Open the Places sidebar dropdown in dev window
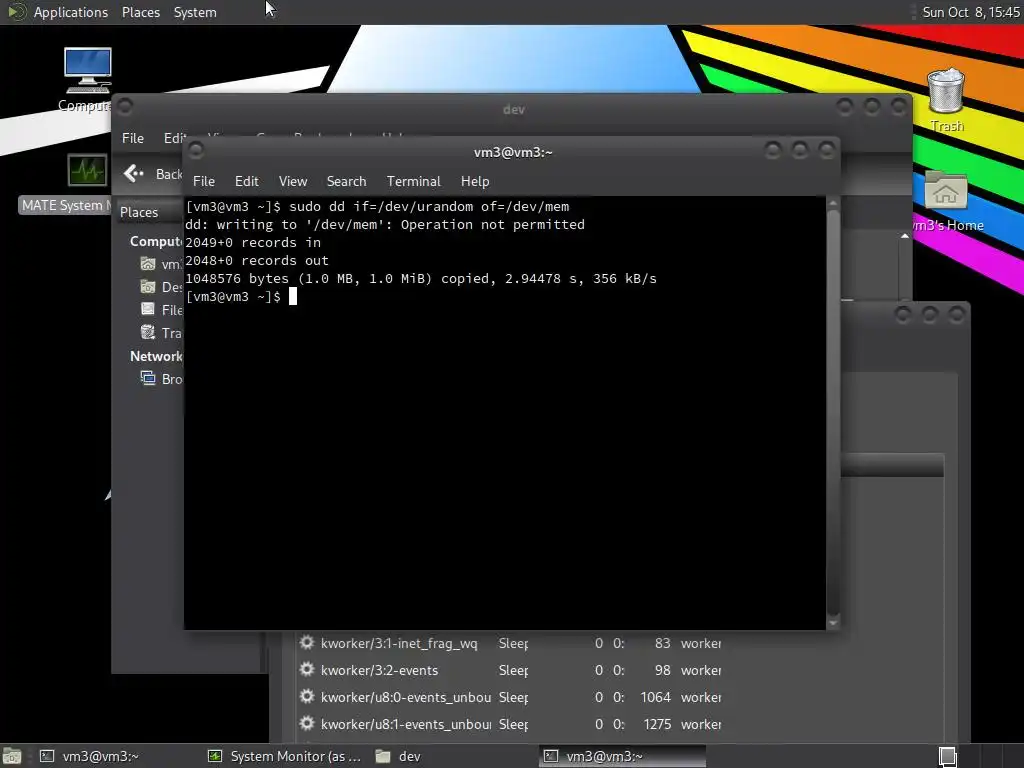The height and width of the screenshot is (768, 1024). click(149, 212)
